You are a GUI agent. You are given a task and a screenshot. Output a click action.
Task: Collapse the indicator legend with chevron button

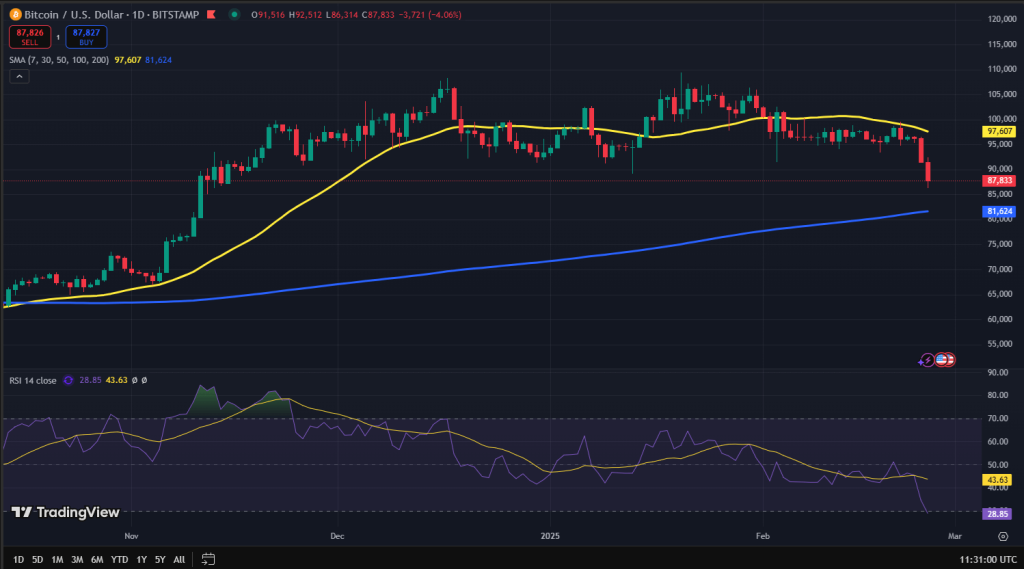(x=19, y=76)
